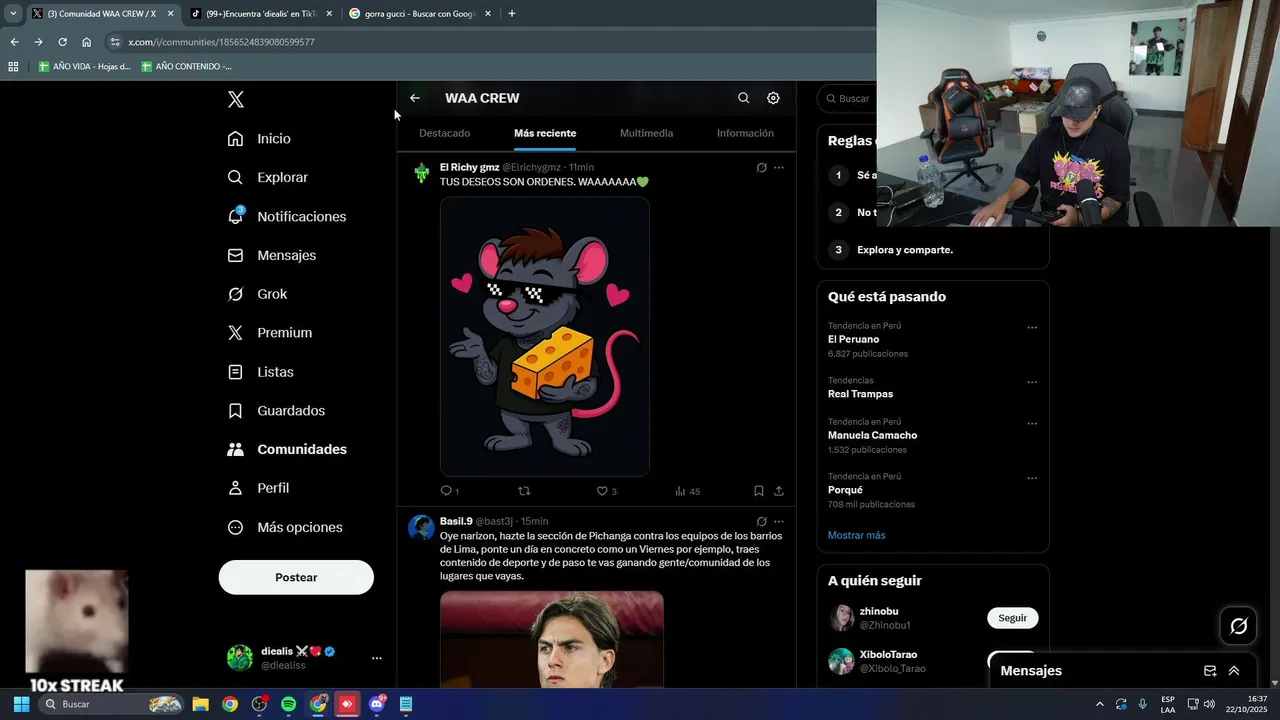Click the X logo in the sidebar

tap(235, 99)
